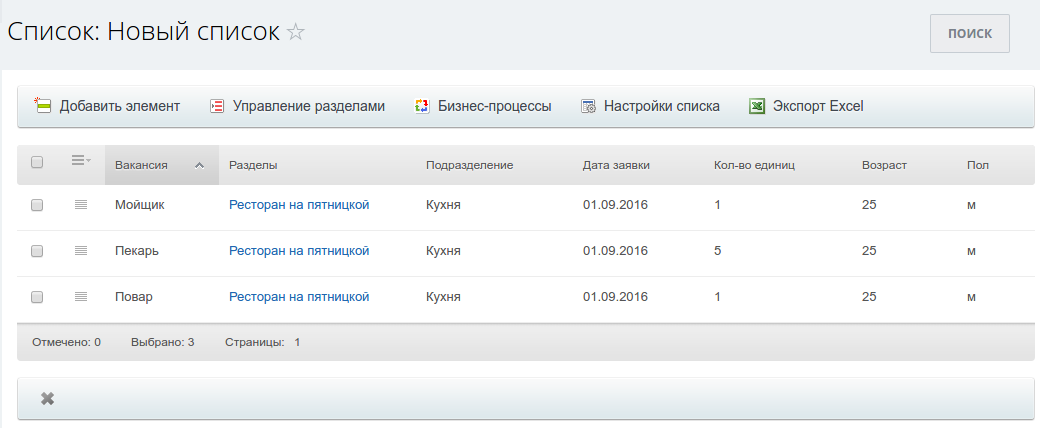Click age 25 in the Повар row
1040x428 pixels.
click(869, 297)
